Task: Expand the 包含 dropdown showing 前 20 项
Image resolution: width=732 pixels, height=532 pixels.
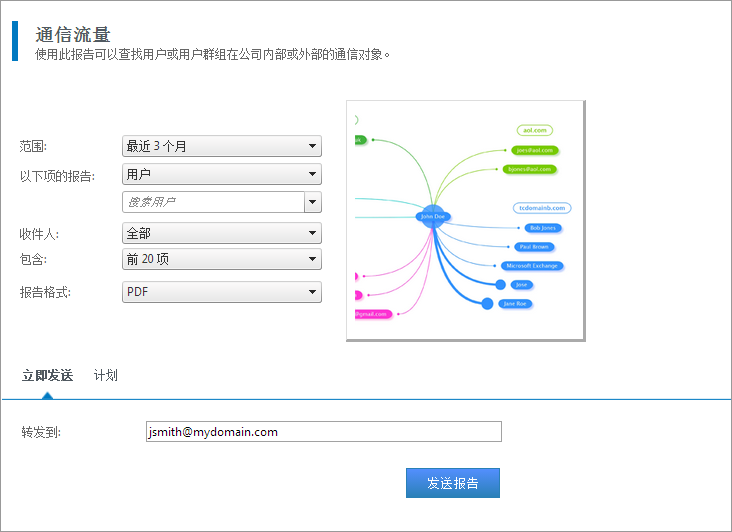Action: click(221, 260)
